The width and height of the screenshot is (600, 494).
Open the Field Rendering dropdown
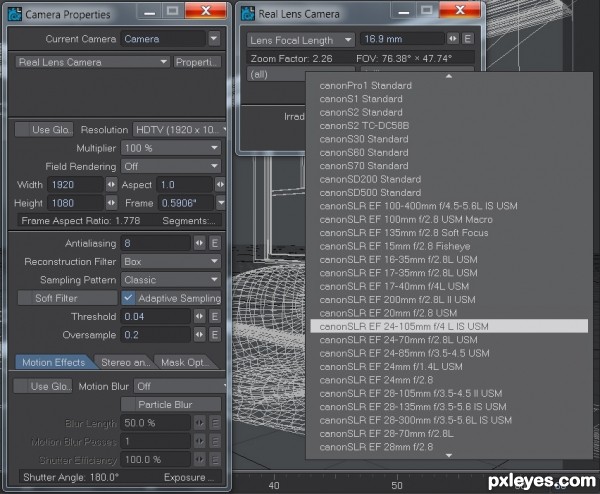click(x=171, y=166)
